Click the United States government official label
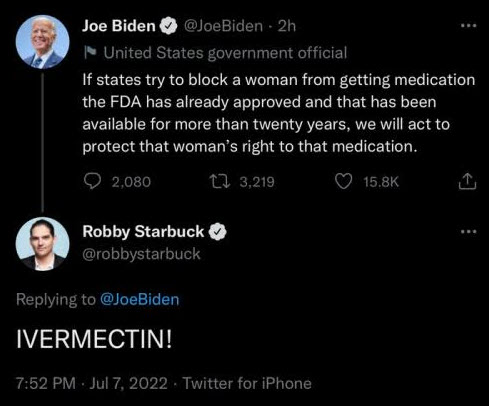Viewport: 489px width, 406px height. tap(225, 53)
